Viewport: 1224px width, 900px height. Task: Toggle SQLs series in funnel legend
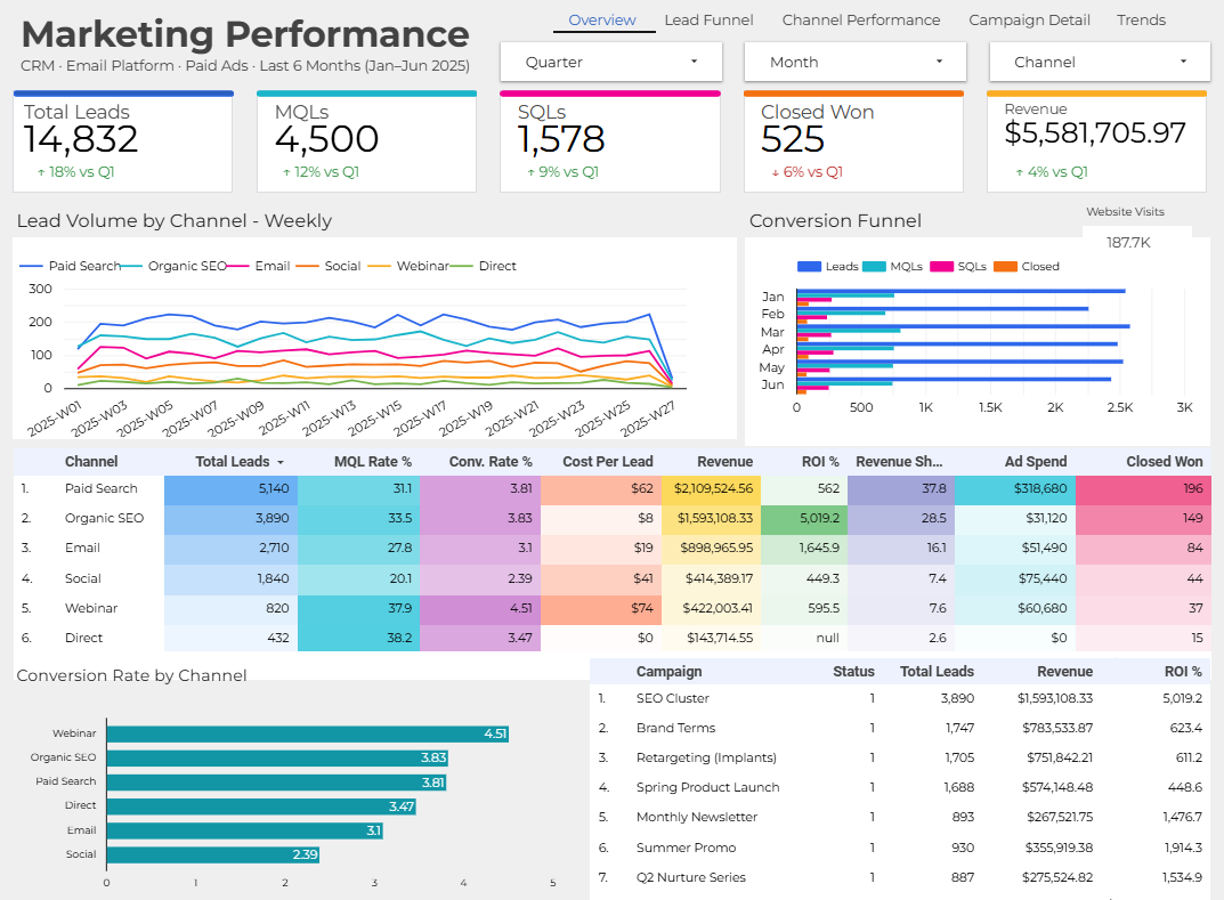[x=959, y=267]
